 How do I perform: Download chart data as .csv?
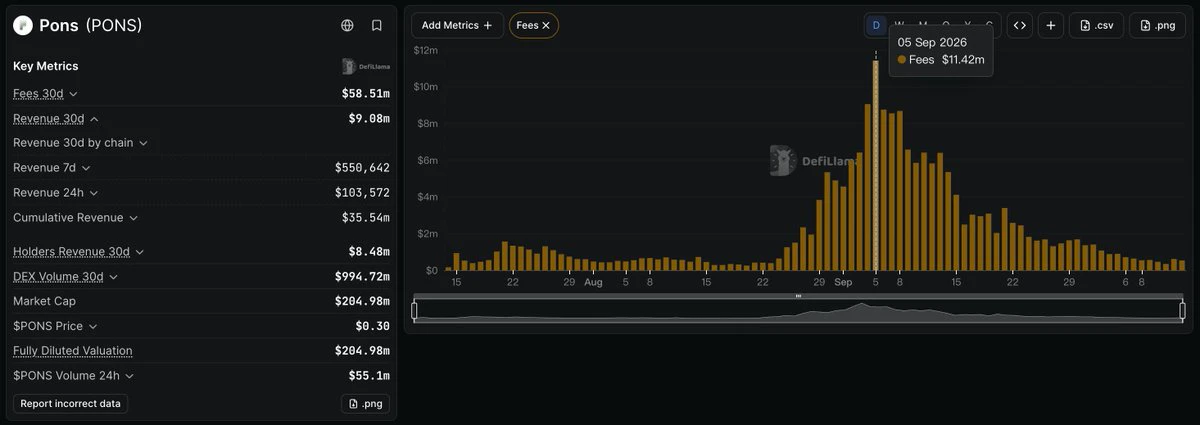click(x=1097, y=25)
